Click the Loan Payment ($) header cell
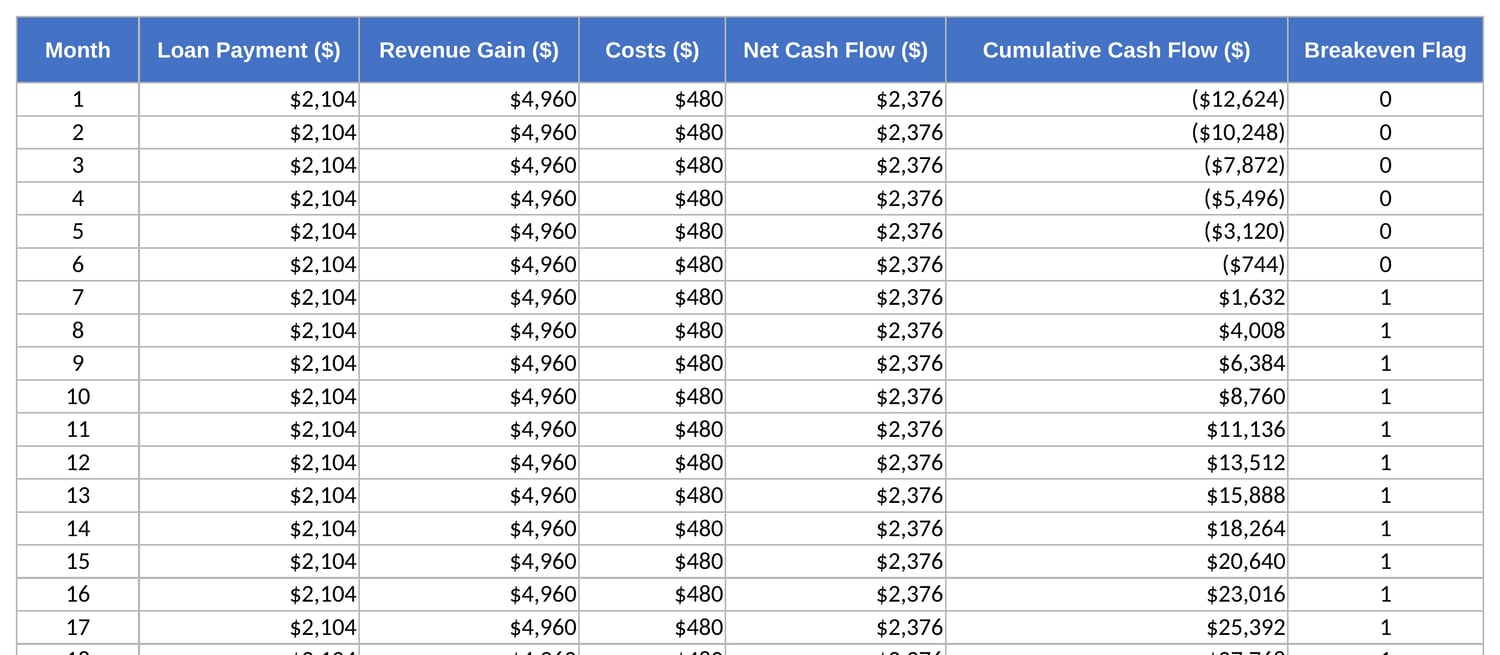The width and height of the screenshot is (1500, 655). click(x=249, y=50)
